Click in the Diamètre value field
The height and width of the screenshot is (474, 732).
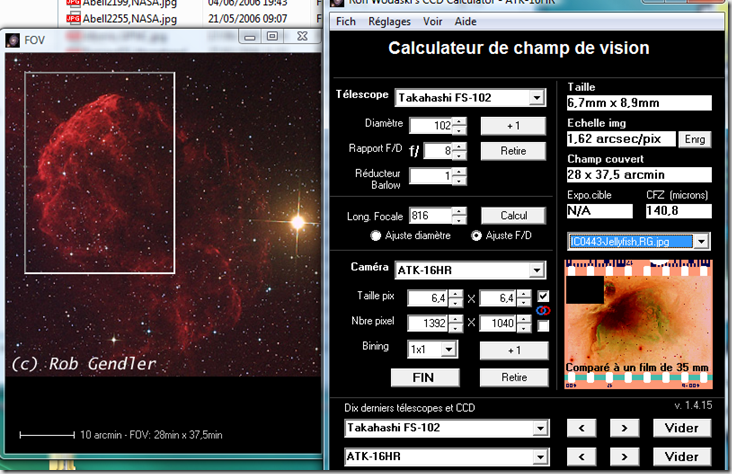coord(430,125)
